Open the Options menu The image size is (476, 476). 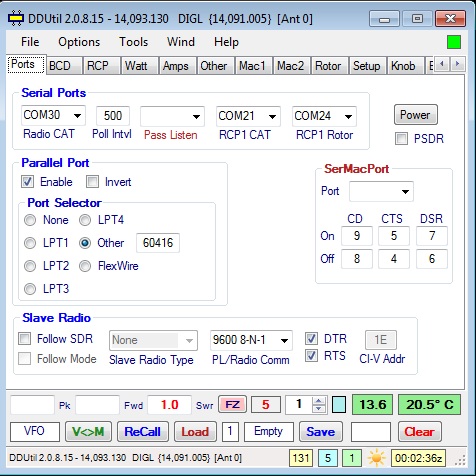79,42
